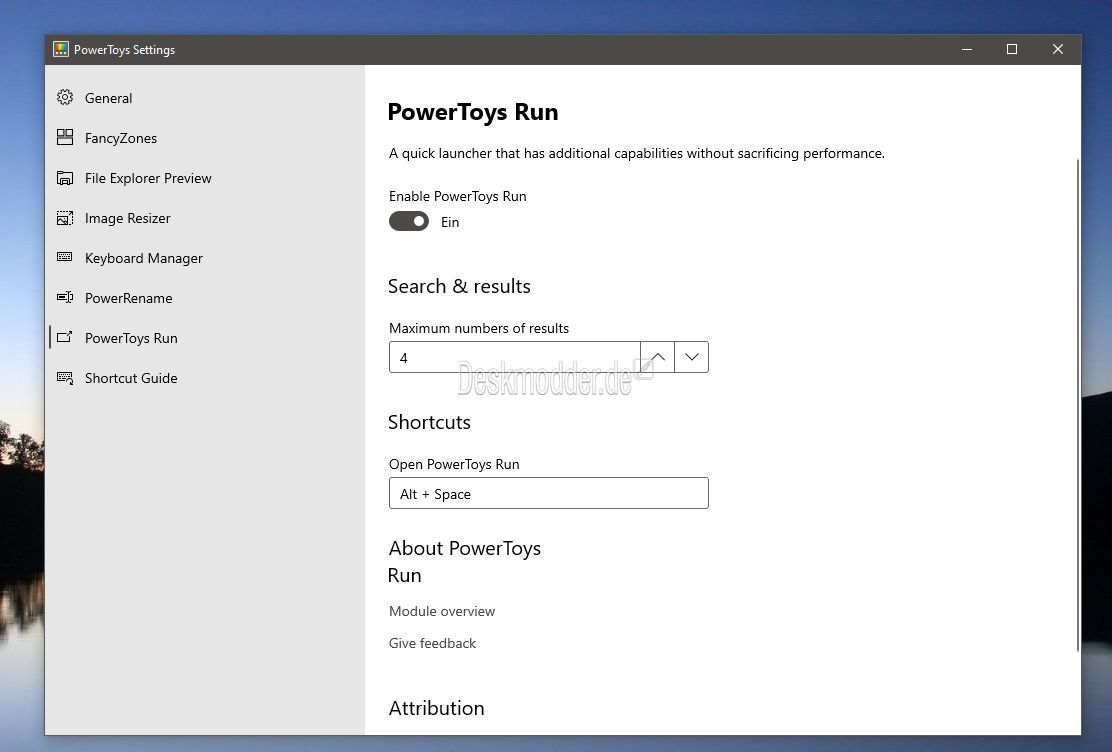Click the 'Attribution' heading

click(x=436, y=708)
